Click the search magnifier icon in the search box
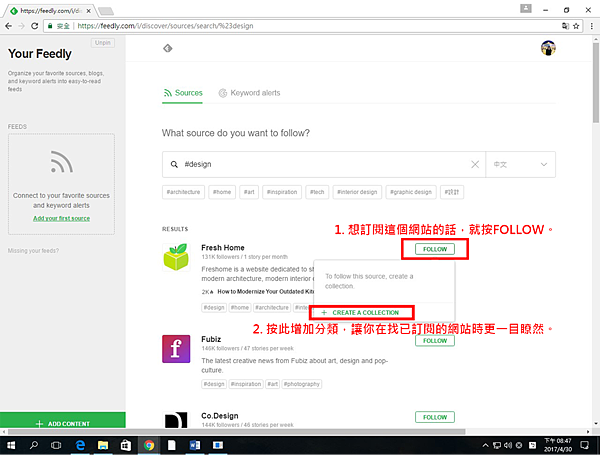Screen dimensions: 600x458 (174, 165)
